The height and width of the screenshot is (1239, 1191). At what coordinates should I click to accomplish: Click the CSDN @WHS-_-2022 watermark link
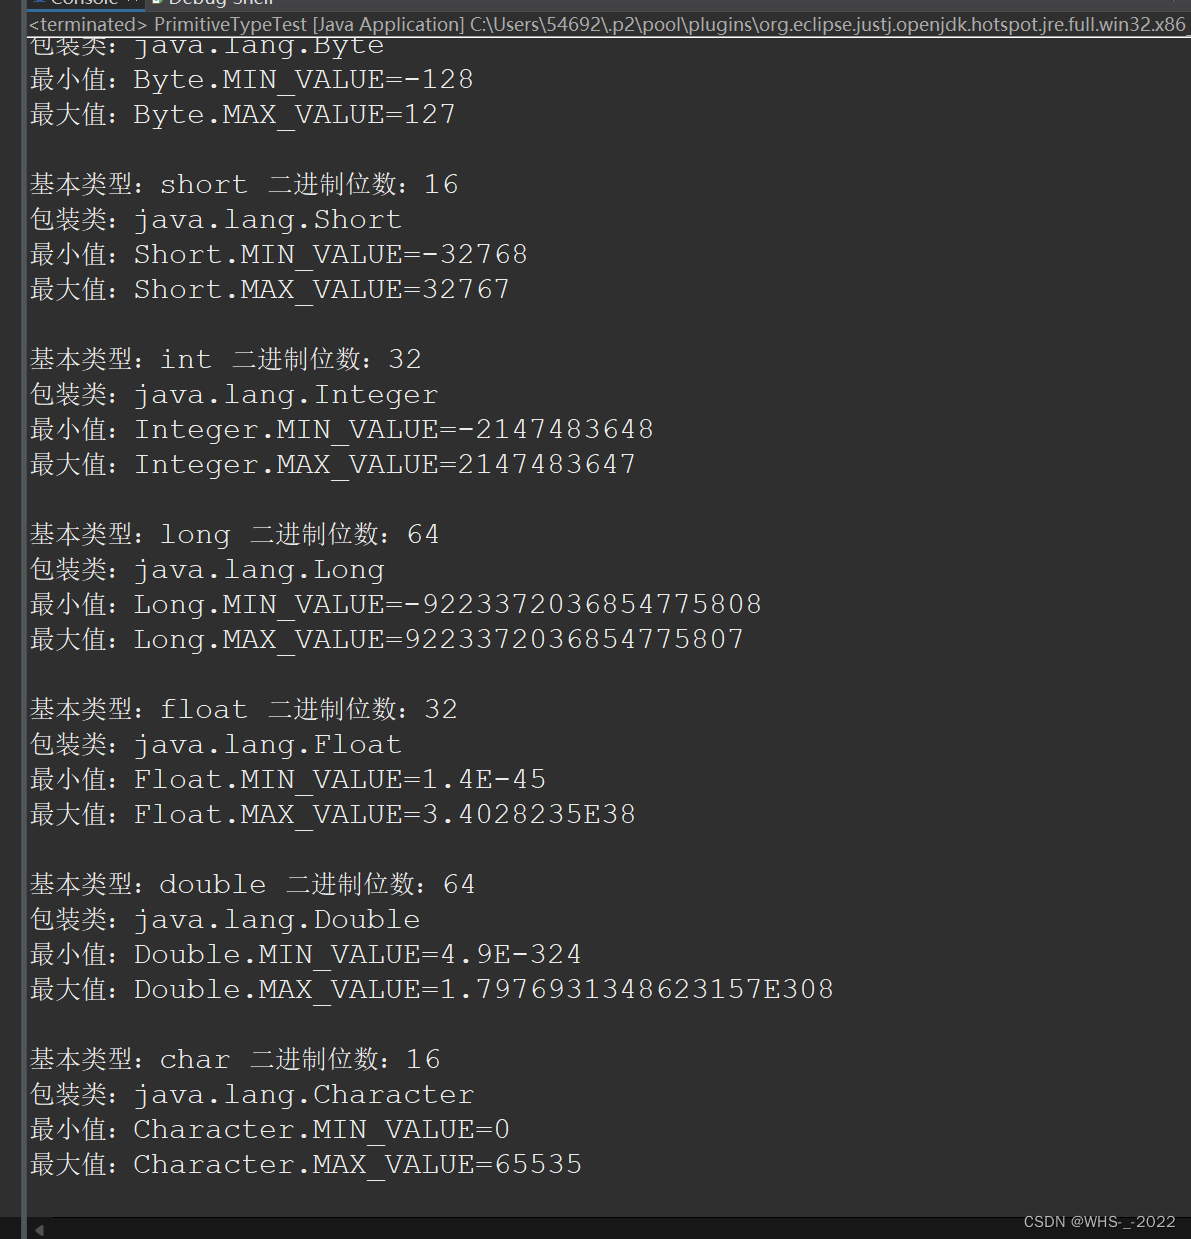[1098, 1221]
